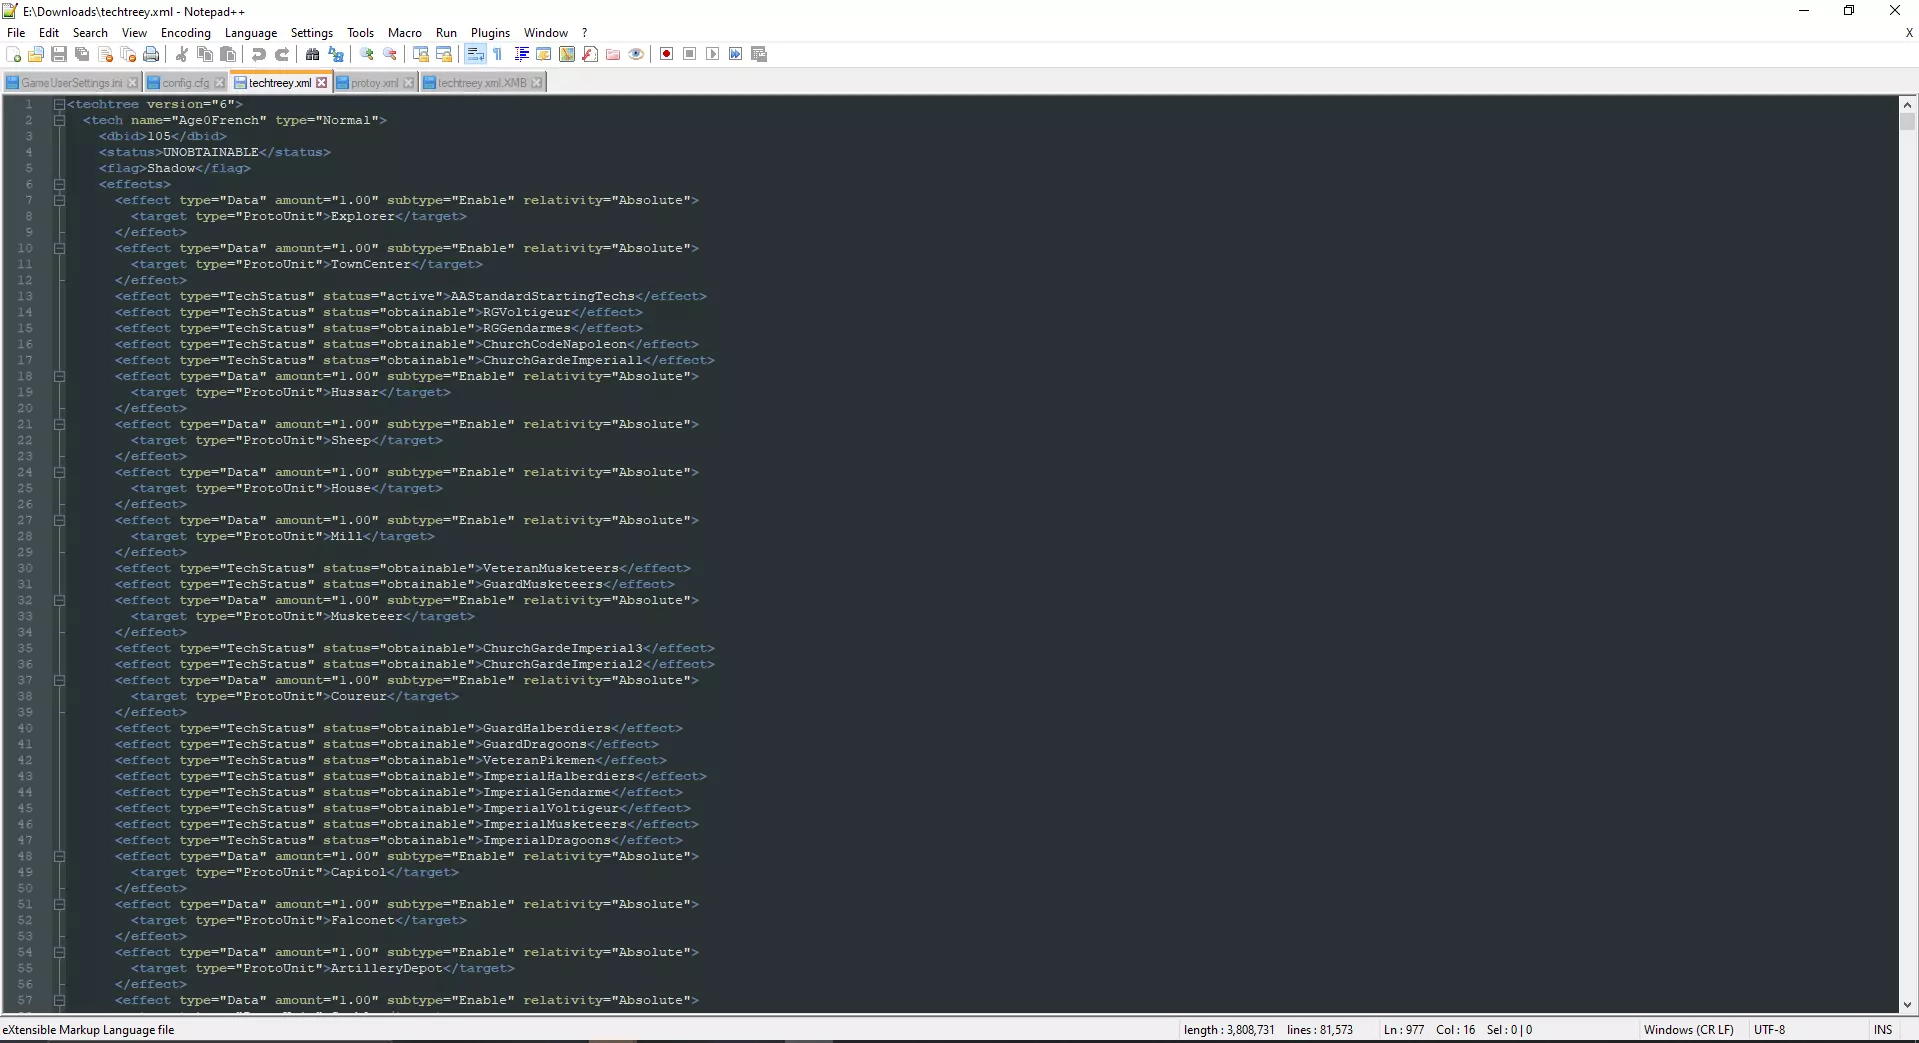Toggle Show All Characters pilcrow icon
Viewport: 1919px width, 1043px height.
pos(498,54)
